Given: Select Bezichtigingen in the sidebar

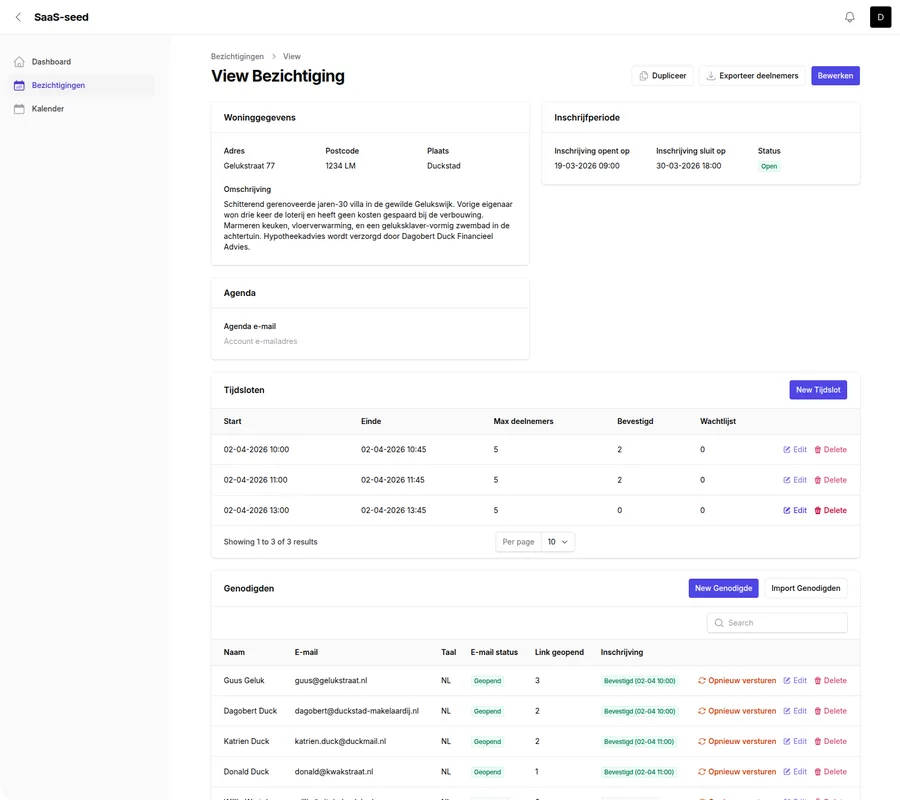Looking at the screenshot, I should 58,85.
